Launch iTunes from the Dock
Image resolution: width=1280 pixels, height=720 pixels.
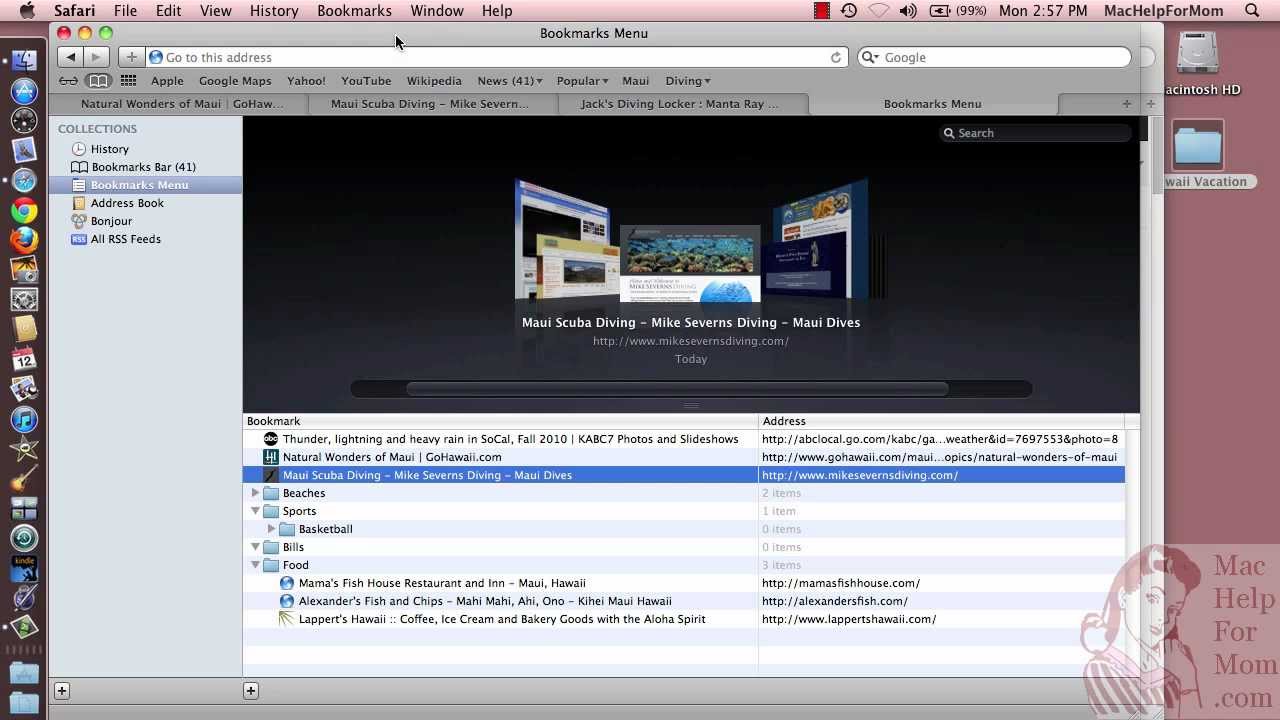[x=24, y=419]
